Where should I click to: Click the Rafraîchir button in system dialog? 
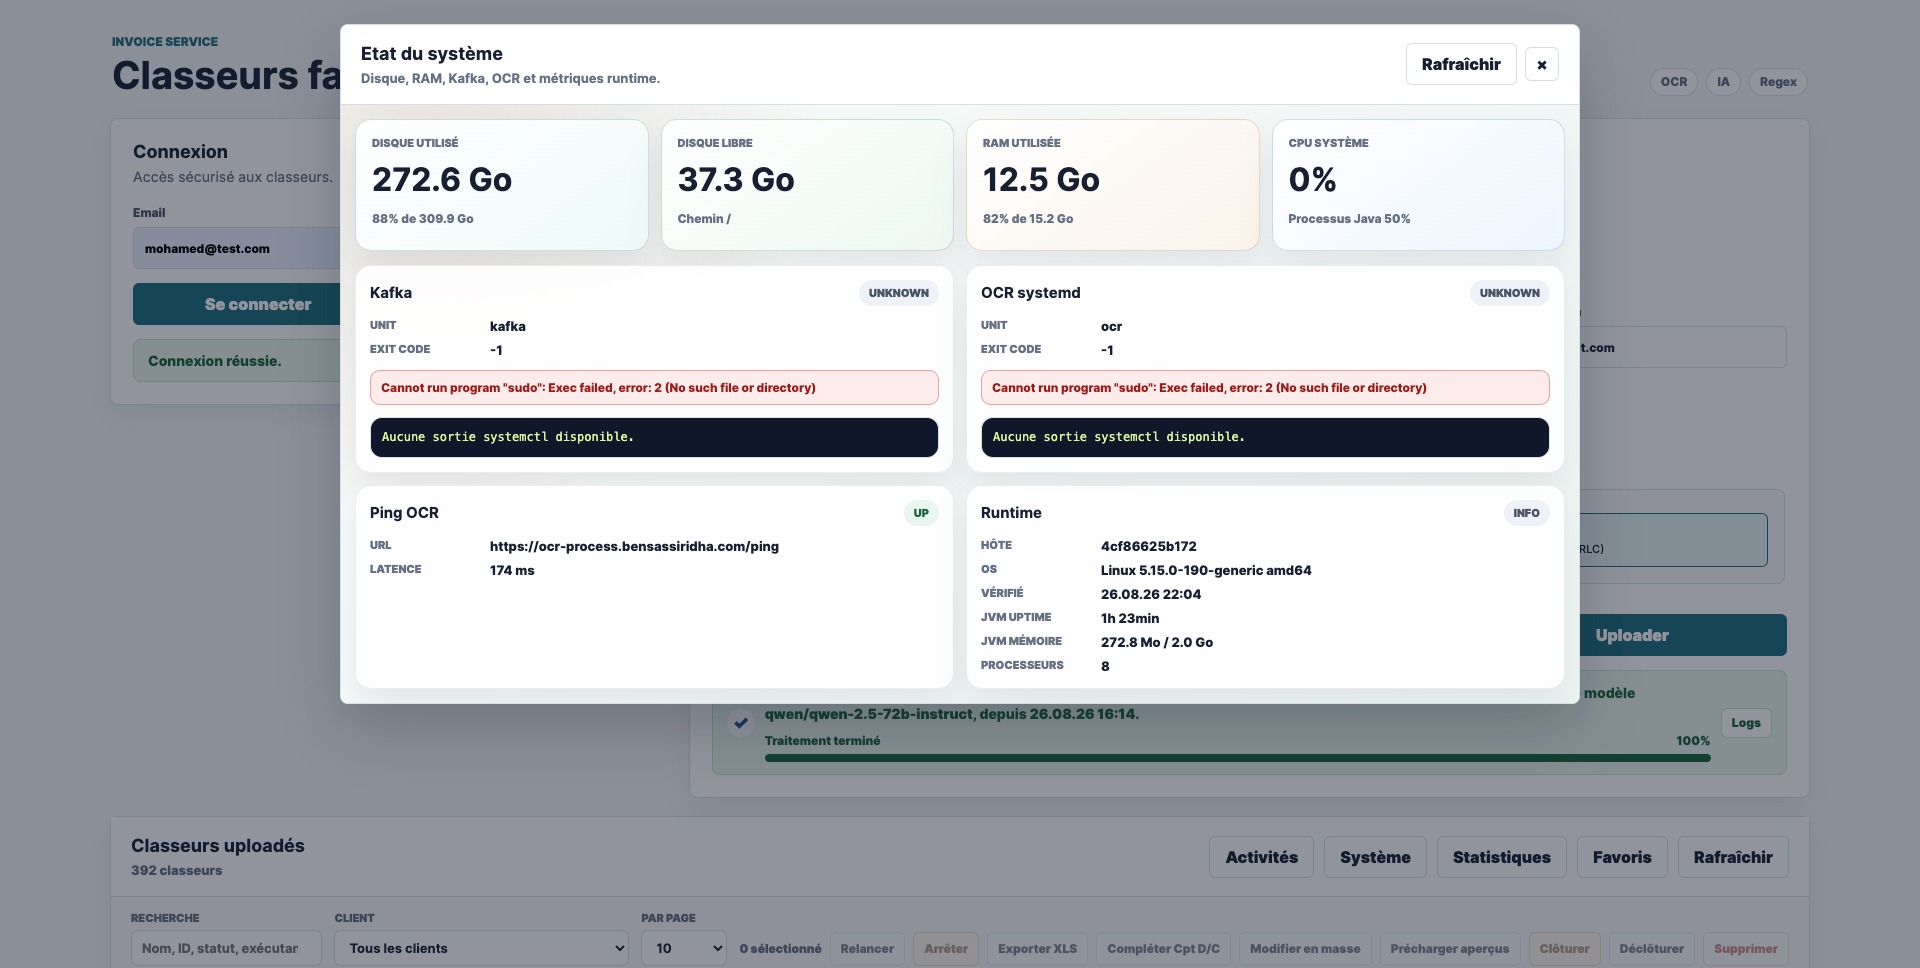click(1461, 64)
